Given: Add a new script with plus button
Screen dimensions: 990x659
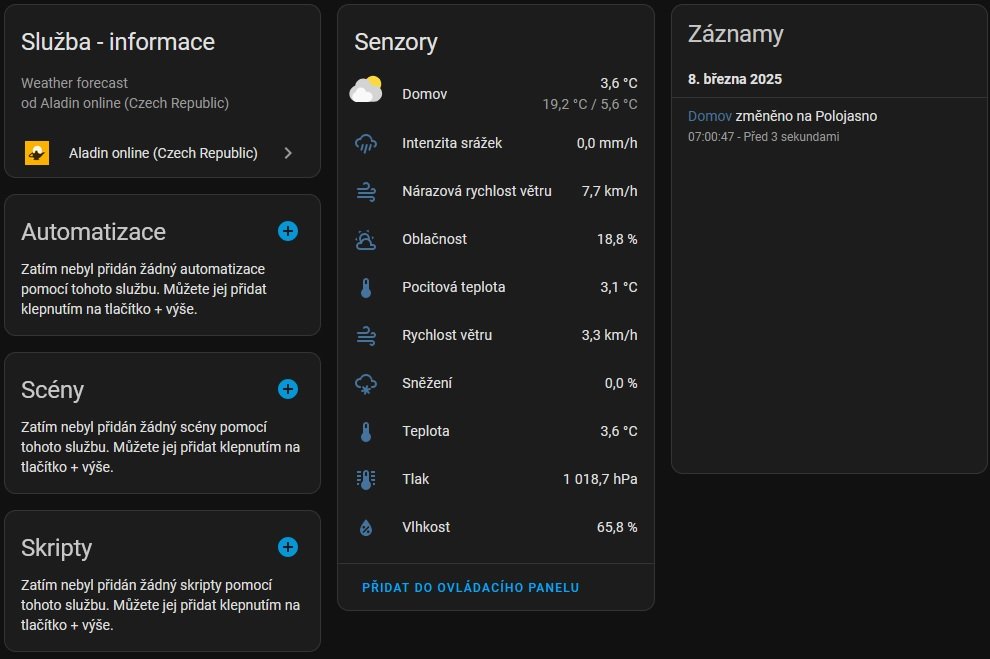Looking at the screenshot, I should (x=288, y=547).
